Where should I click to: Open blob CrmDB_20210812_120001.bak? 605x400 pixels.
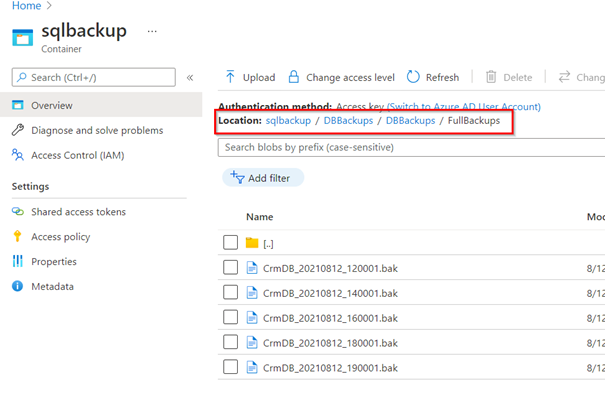(x=330, y=268)
